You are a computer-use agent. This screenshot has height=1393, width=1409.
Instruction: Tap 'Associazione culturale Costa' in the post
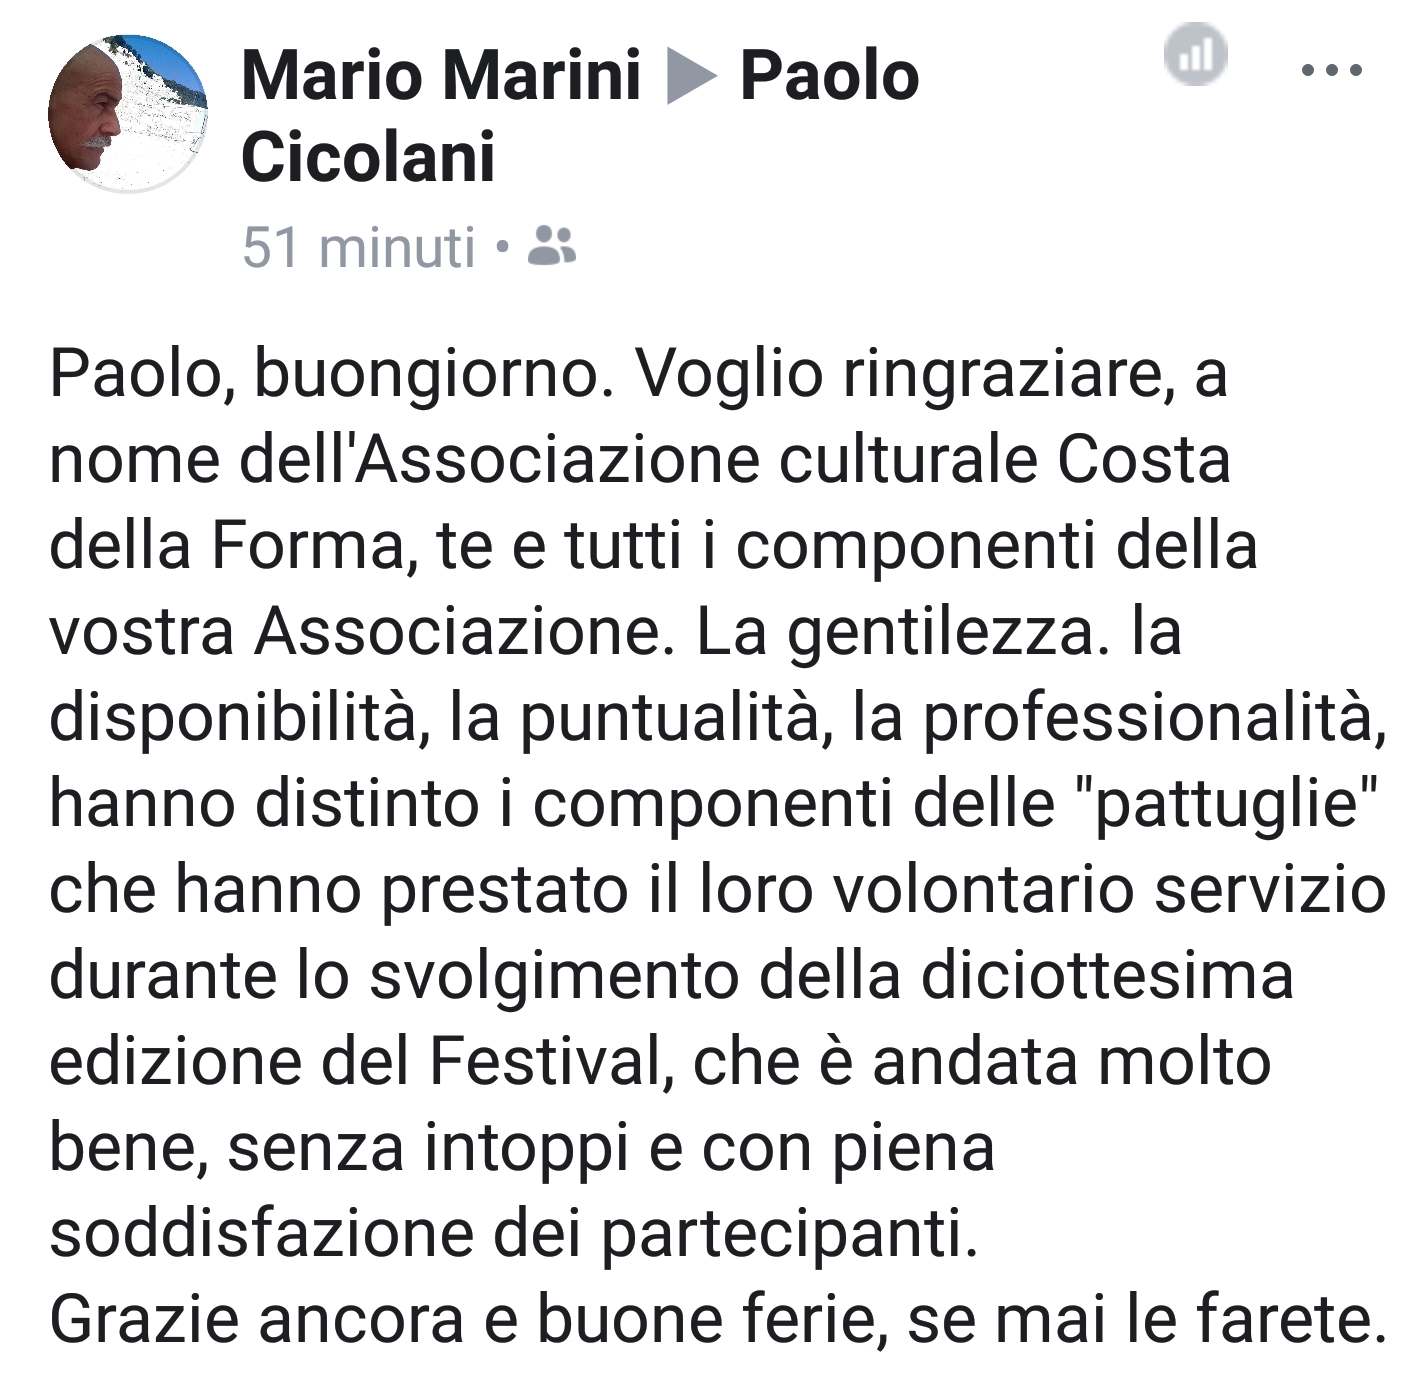coord(791,460)
